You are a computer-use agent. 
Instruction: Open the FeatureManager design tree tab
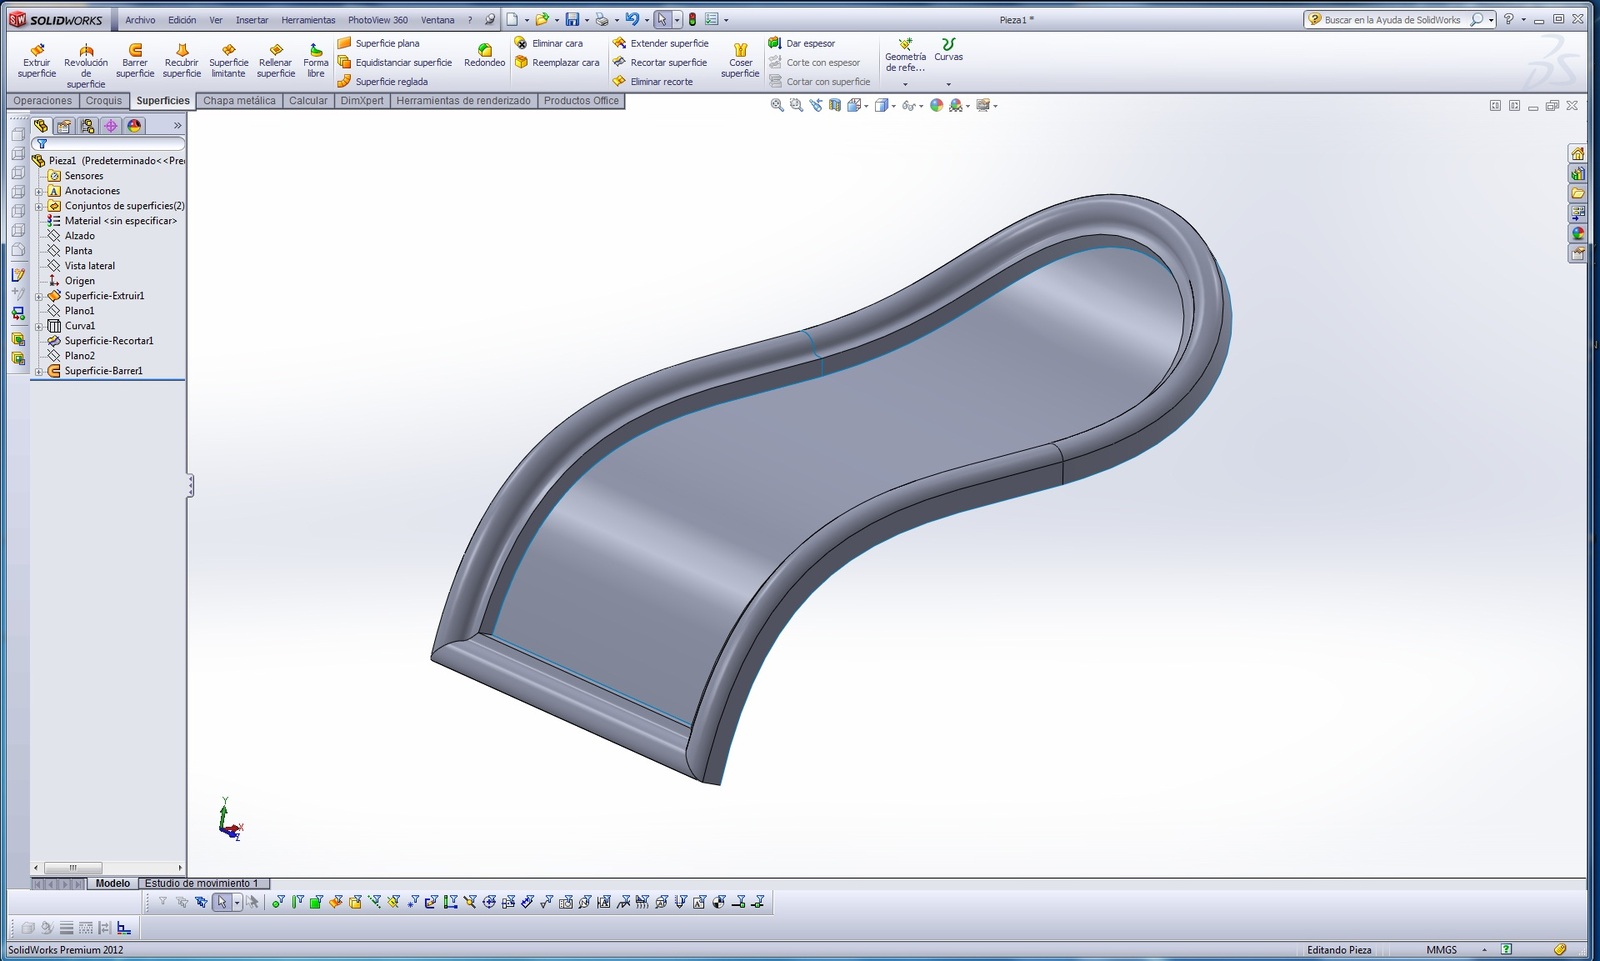point(41,126)
